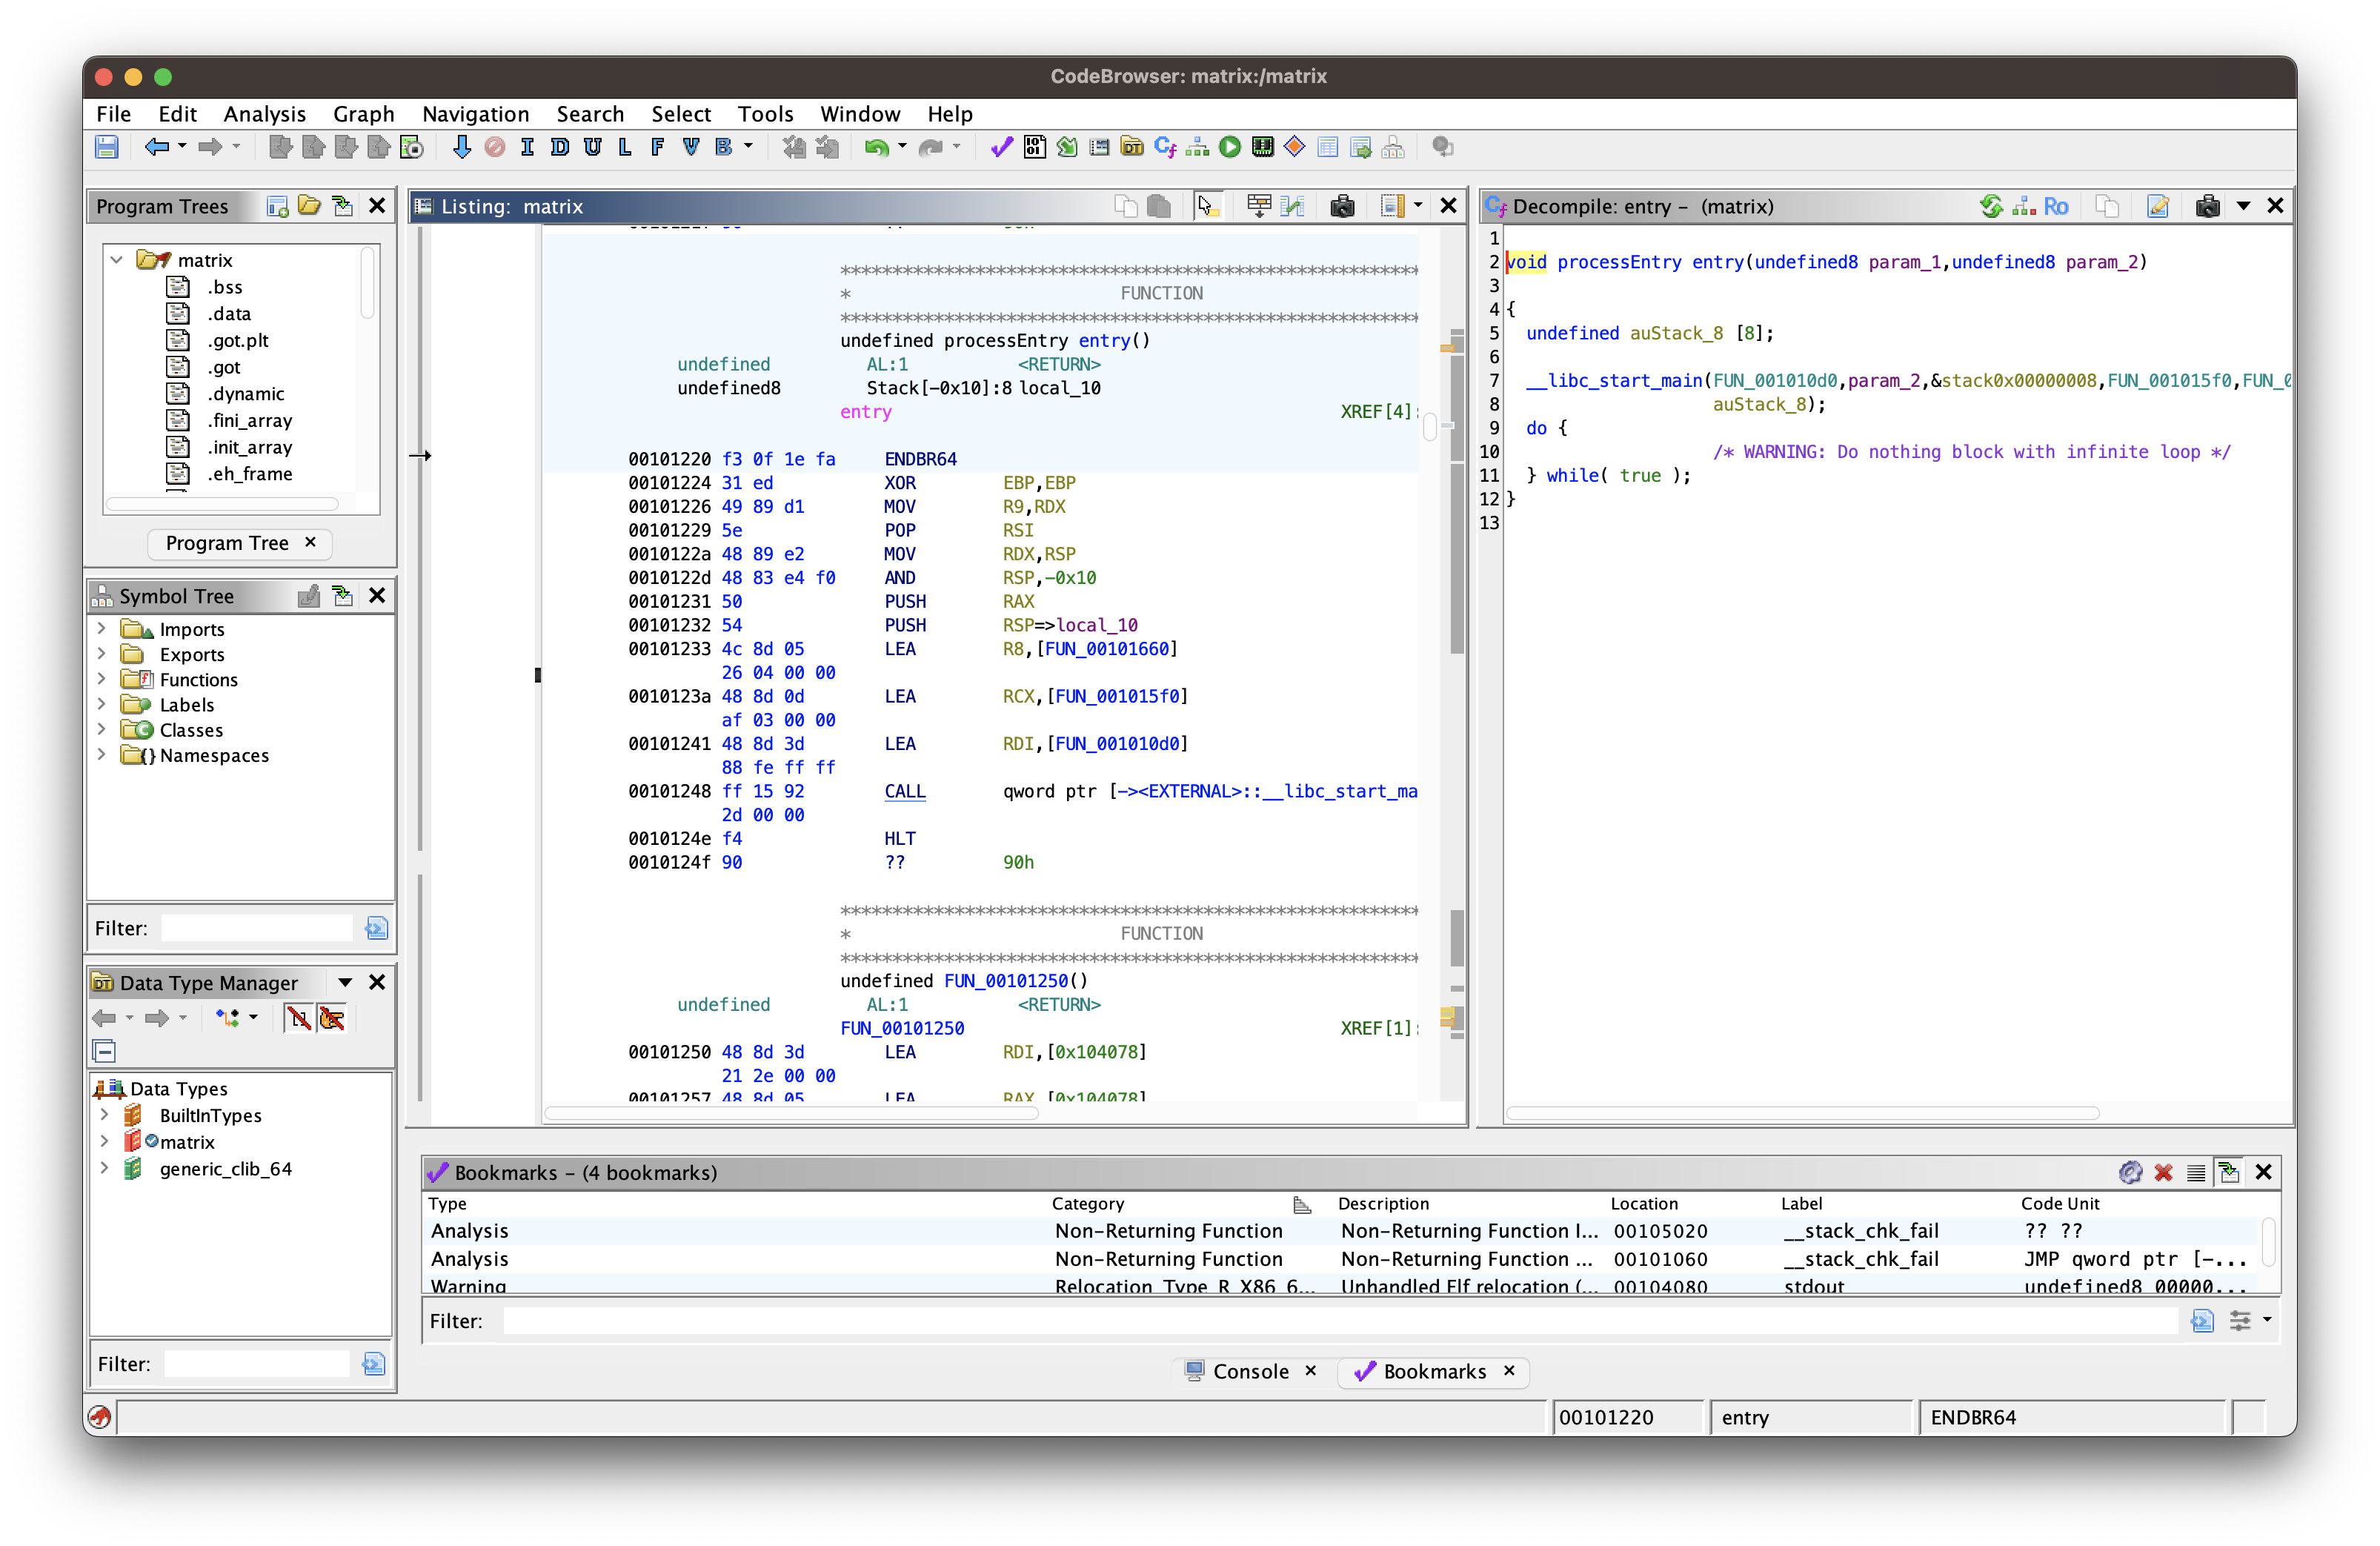This screenshot has height=1546, width=2380.
Task: Switch to the Console tab
Action: tap(1249, 1371)
